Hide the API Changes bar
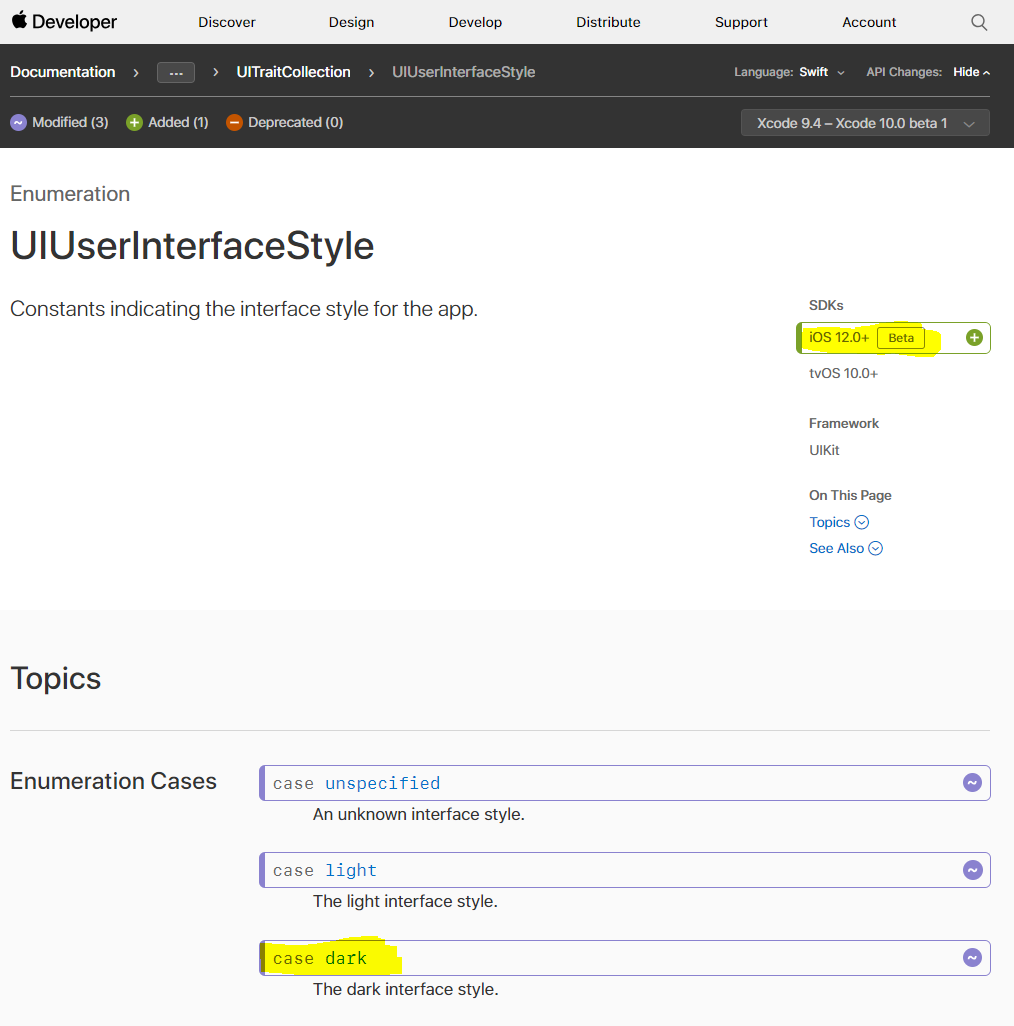This screenshot has height=1026, width=1014. (x=971, y=72)
